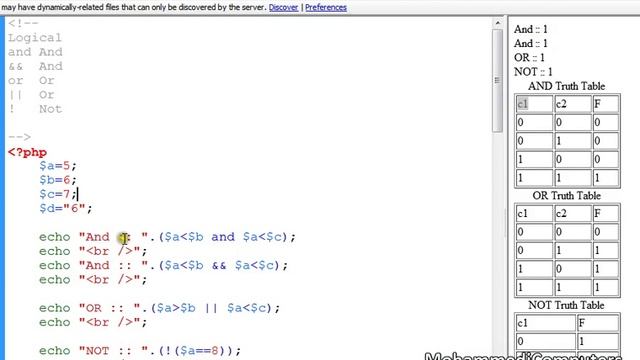Click the F header in OR table

pyautogui.click(x=606, y=213)
